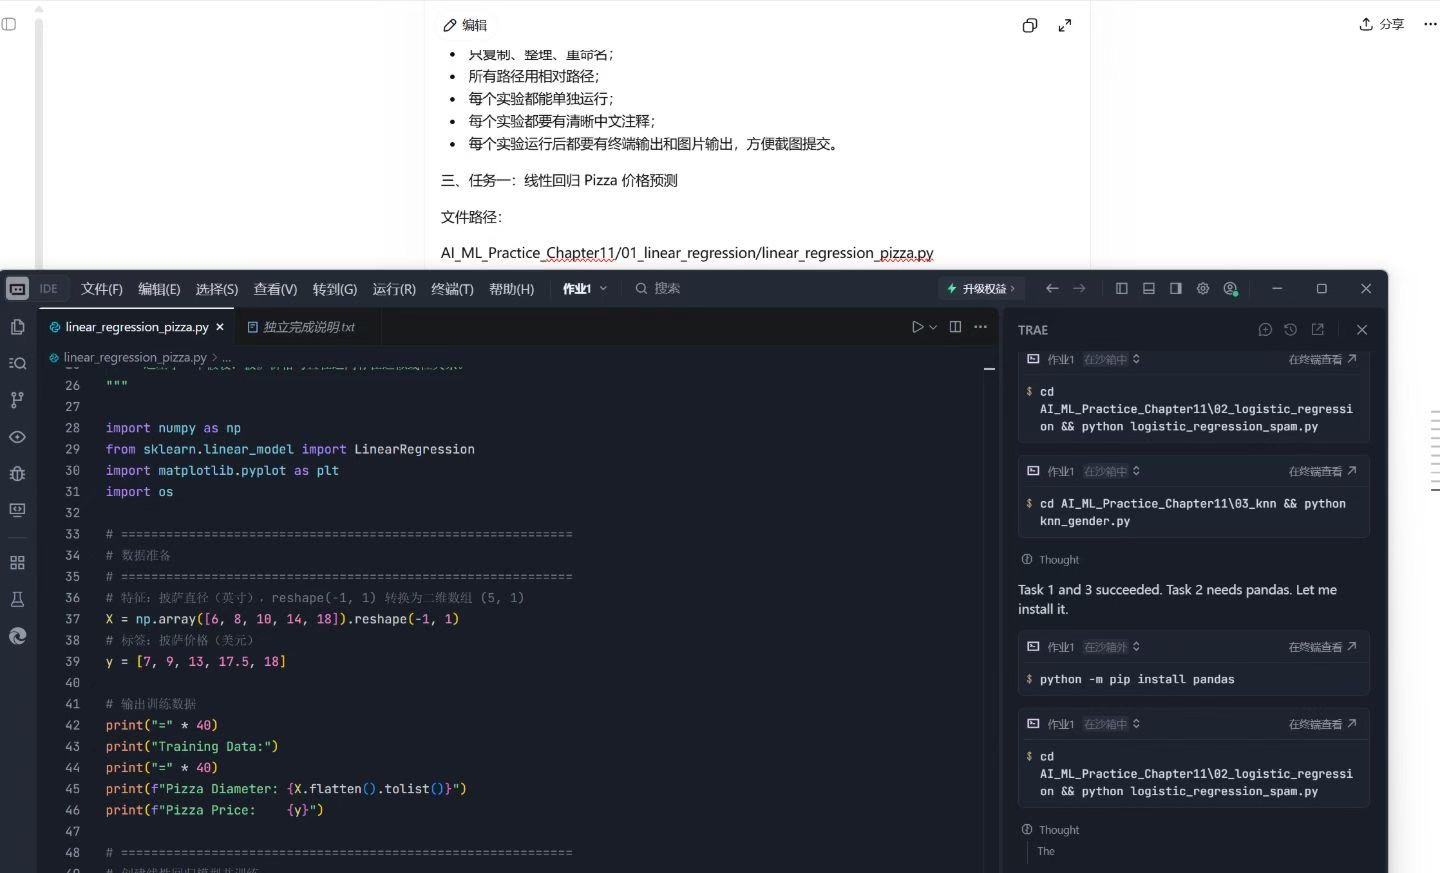Screen dimensions: 1440x873
Task: Switch to 独立完成说明.txt tab
Action: [308, 327]
